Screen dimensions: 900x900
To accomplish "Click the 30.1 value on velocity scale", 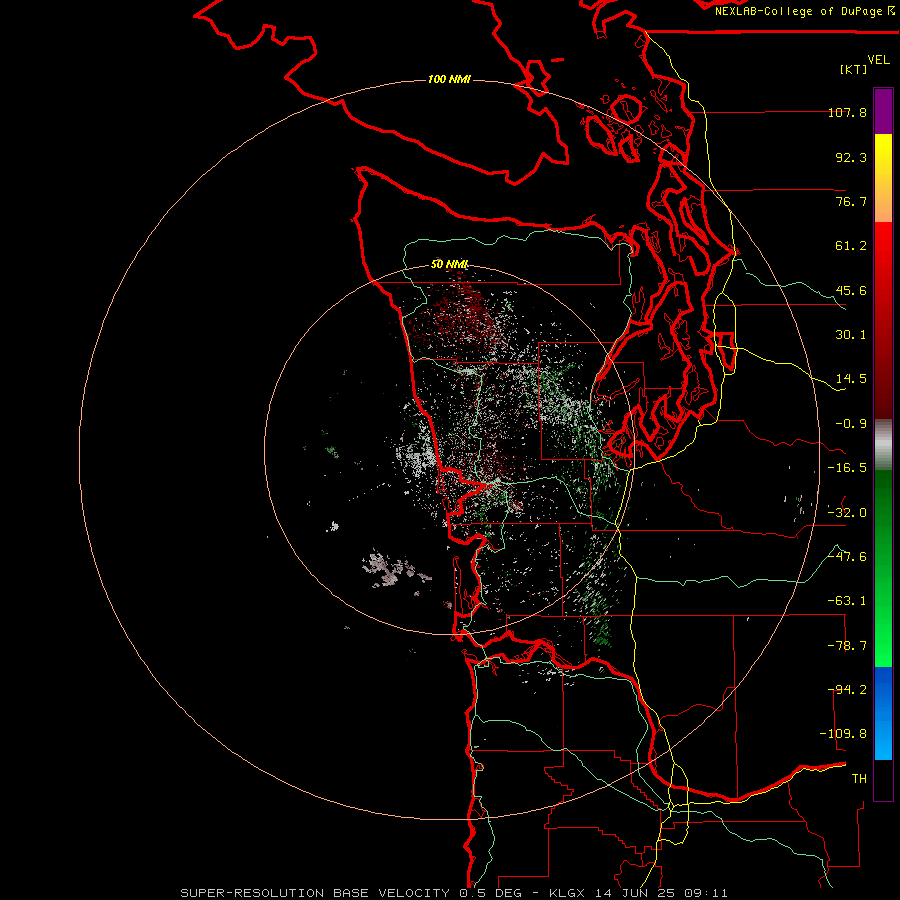I will coord(851,335).
